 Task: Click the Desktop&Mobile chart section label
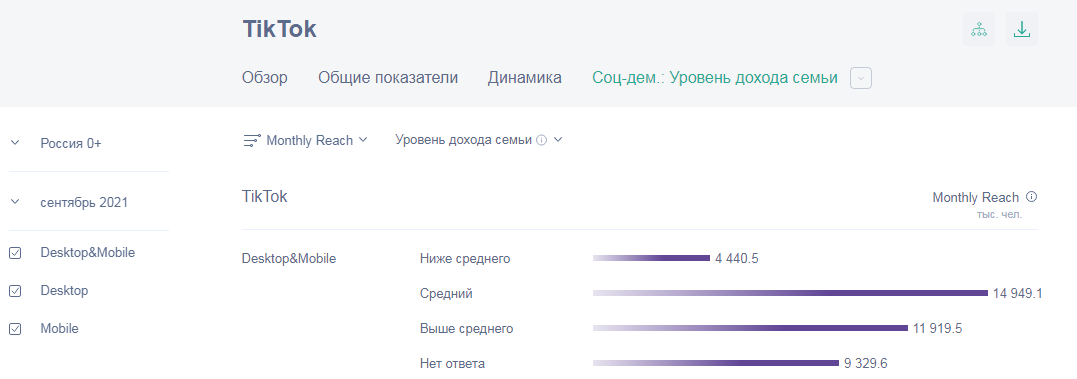click(x=289, y=259)
